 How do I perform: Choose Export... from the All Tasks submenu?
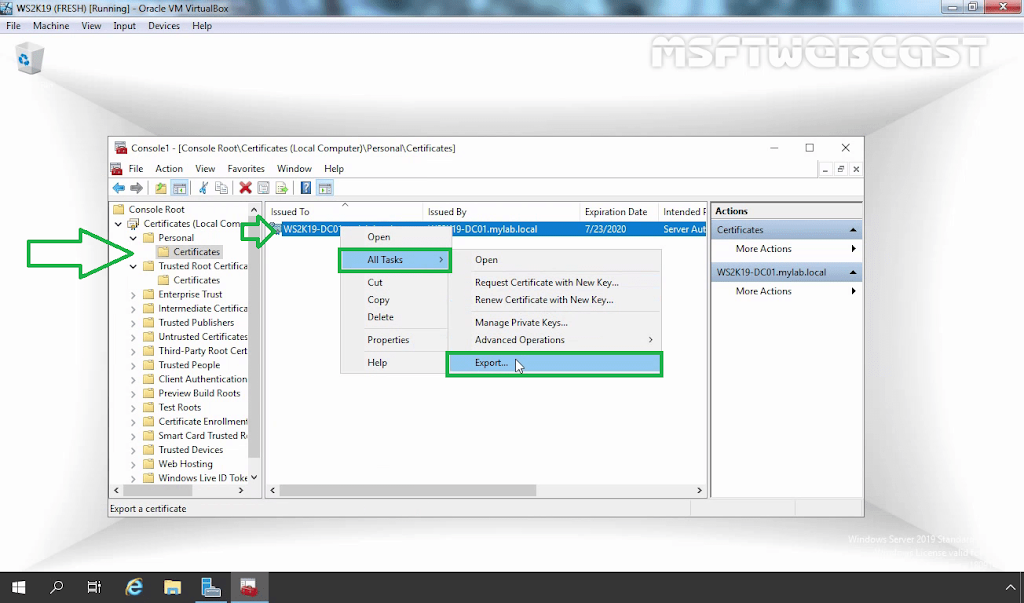pos(554,363)
